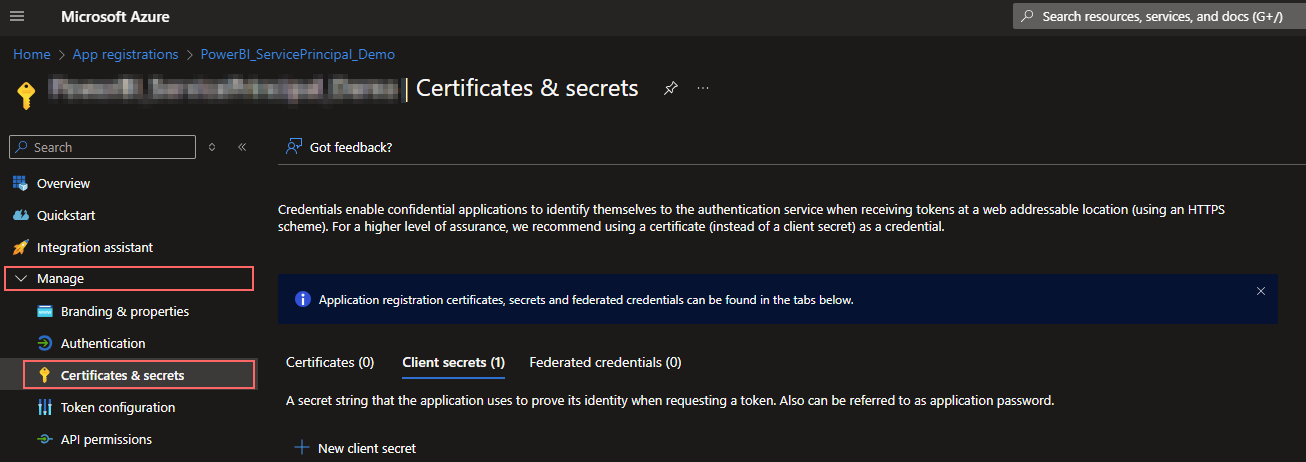Screen dimensions: 1306x462
Task: Open Authentication in sidebar
Action: coord(103,343)
